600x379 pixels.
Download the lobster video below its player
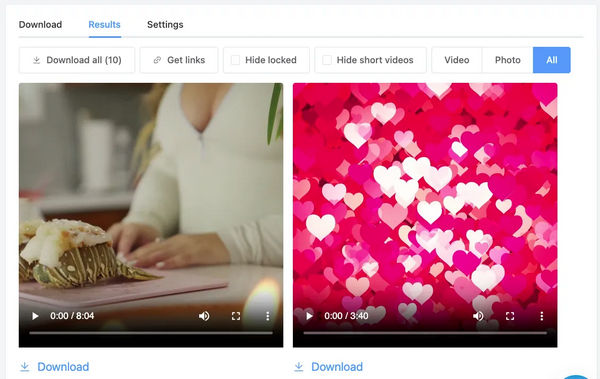tap(54, 367)
